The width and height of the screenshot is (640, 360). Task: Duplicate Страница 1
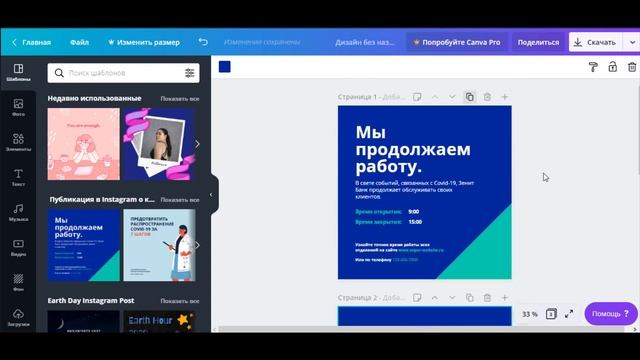click(x=469, y=97)
